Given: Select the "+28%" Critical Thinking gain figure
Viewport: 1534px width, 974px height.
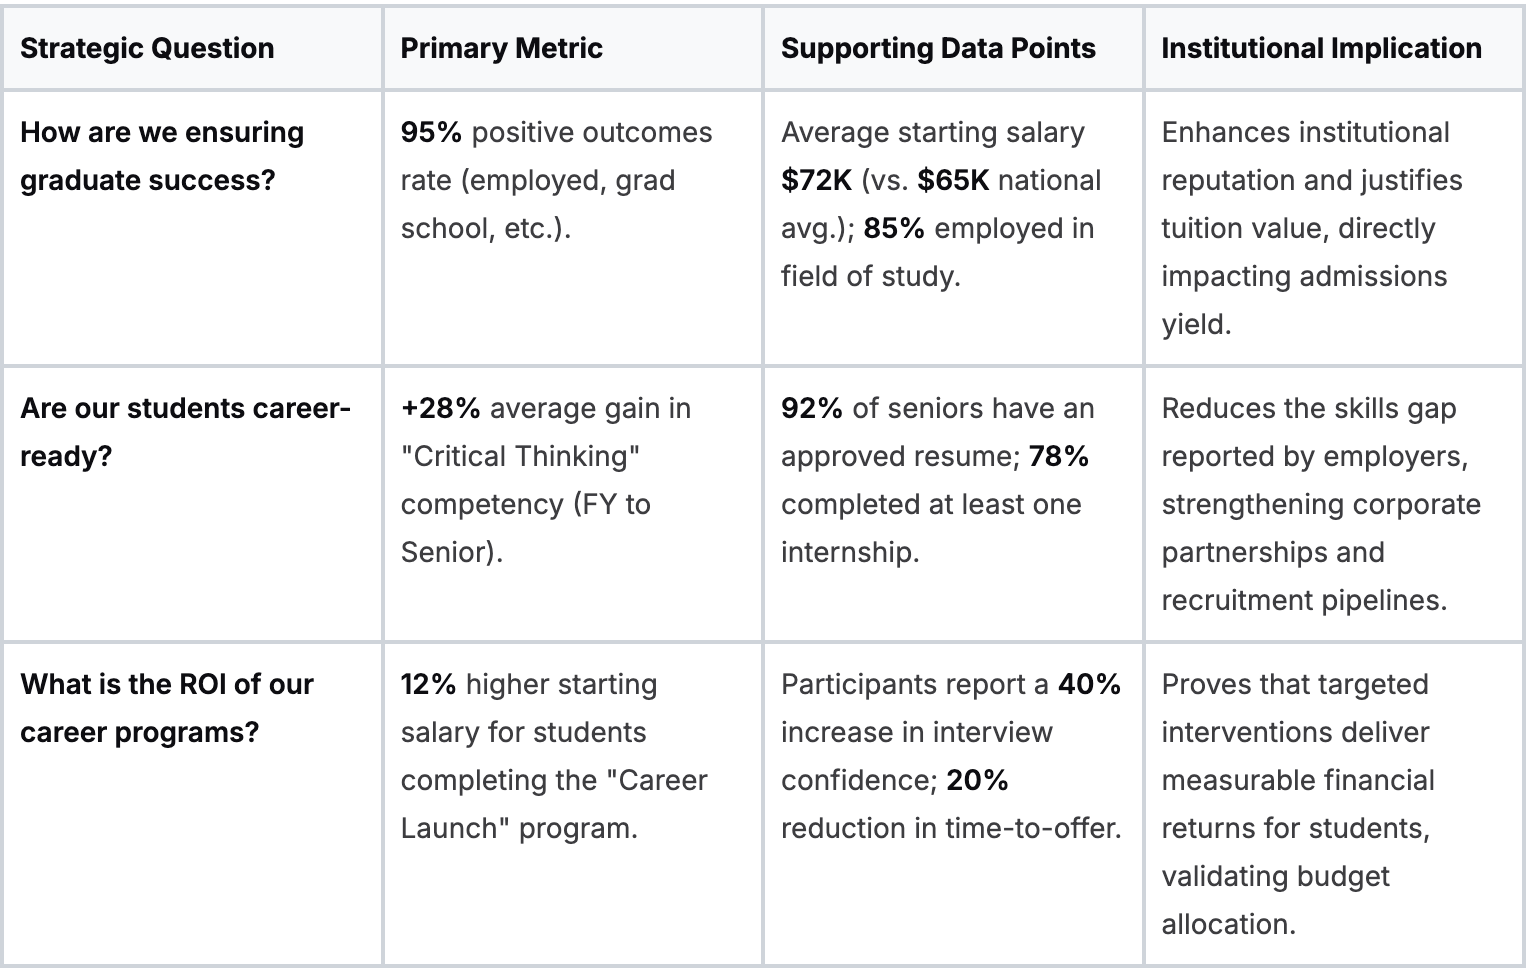Looking at the screenshot, I should [x=440, y=409].
